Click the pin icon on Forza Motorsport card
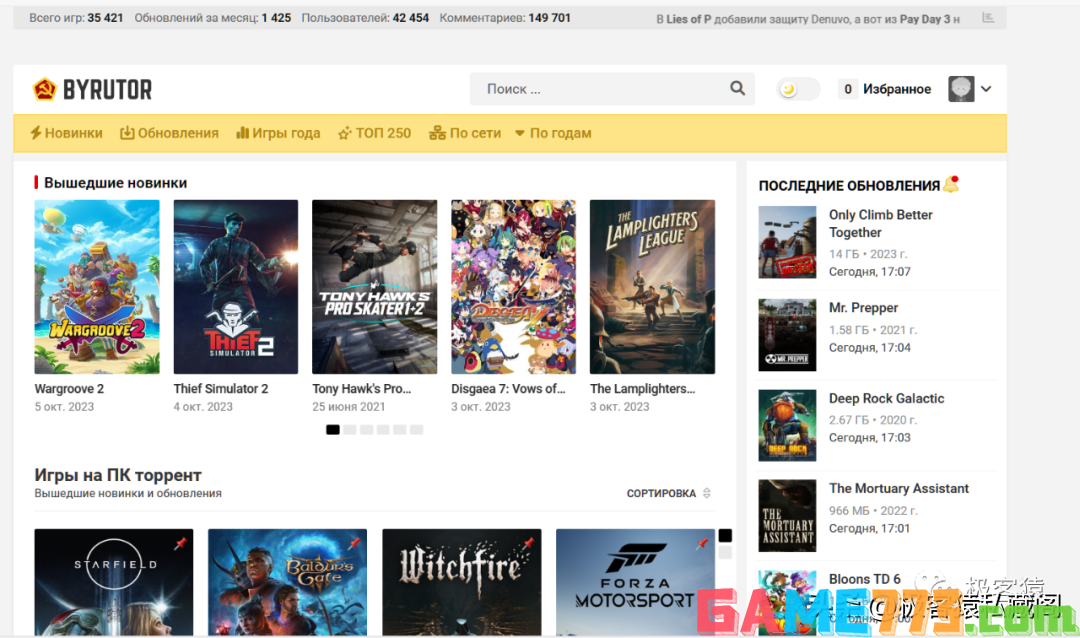 (702, 544)
